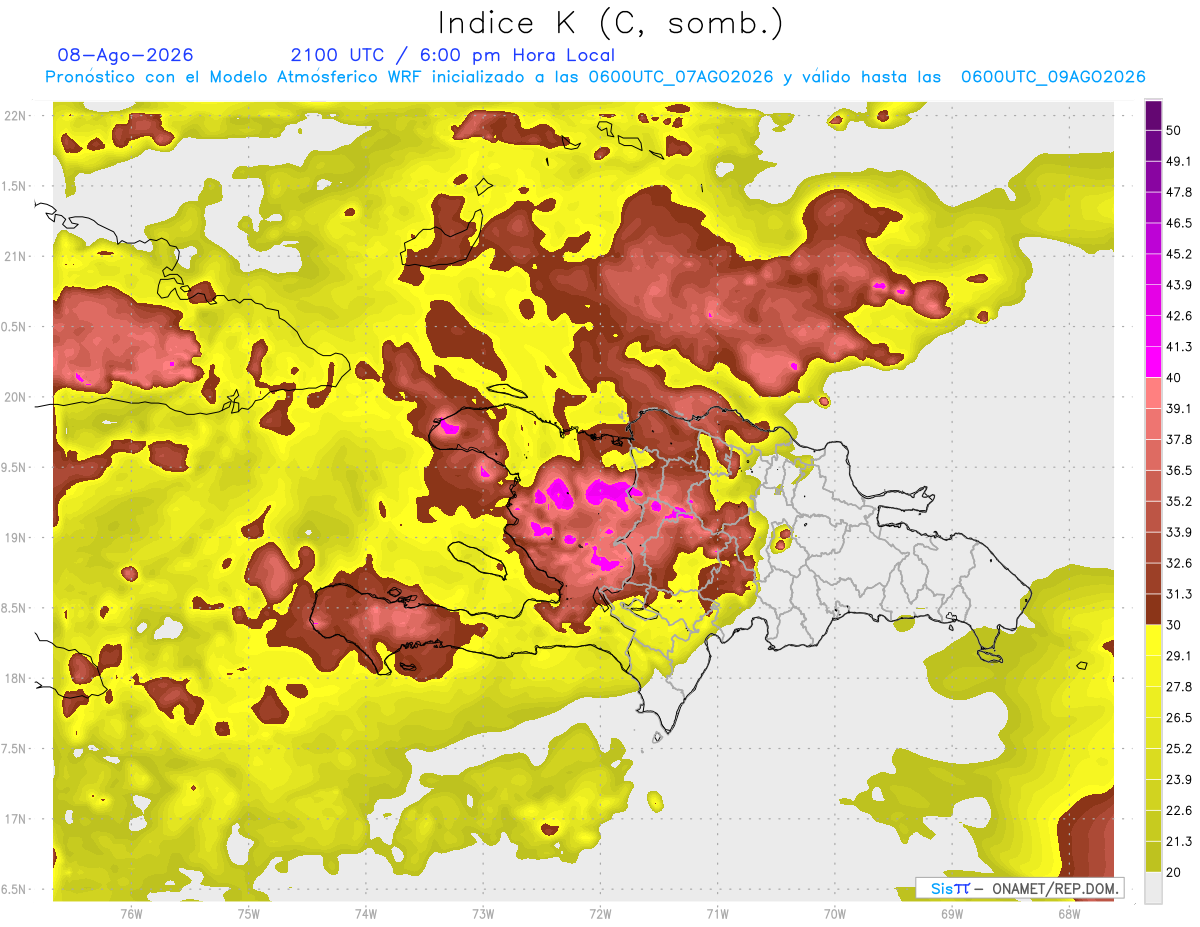This screenshot has height=927, width=1200.
Task: Click the '76W' longitude axis label
Action: pyautogui.click(x=131, y=913)
